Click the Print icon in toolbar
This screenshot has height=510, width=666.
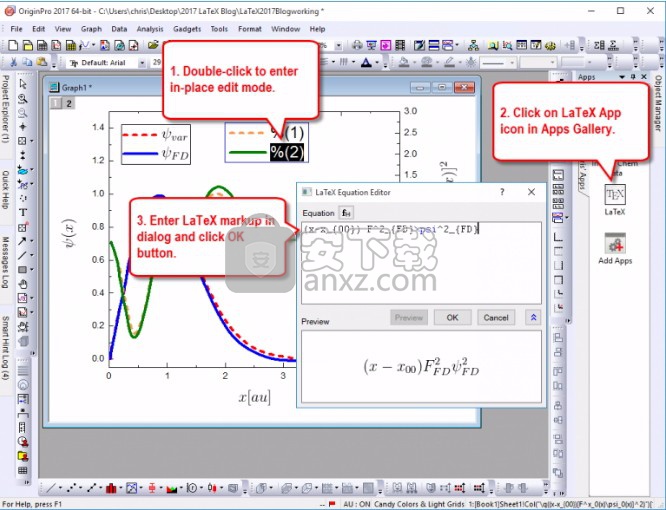click(357, 45)
